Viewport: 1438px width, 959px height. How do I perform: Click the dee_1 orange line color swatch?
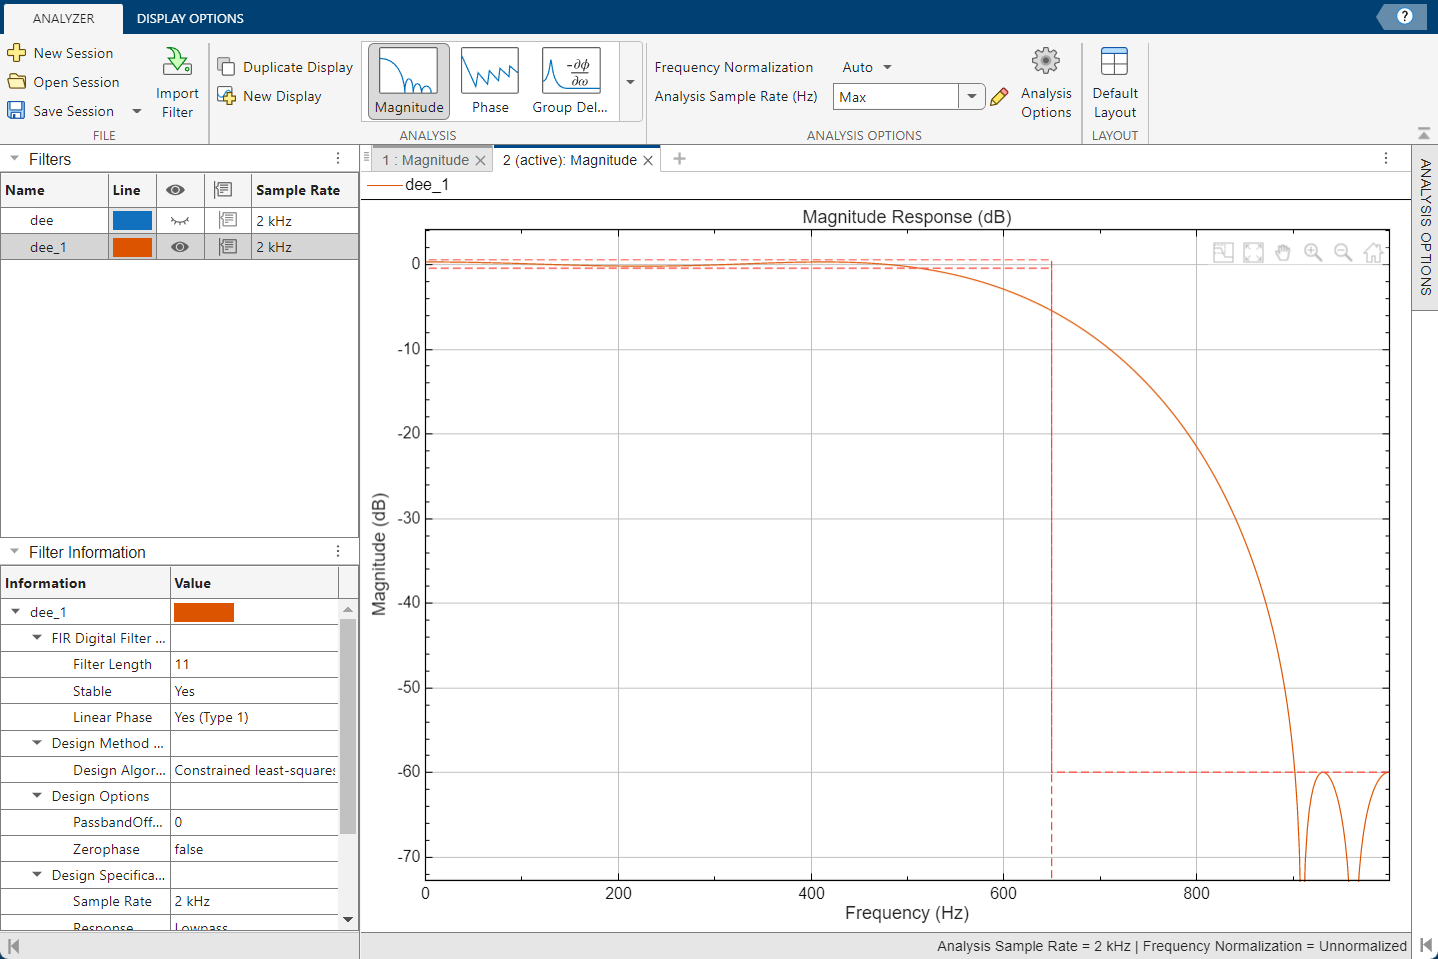tap(131, 246)
